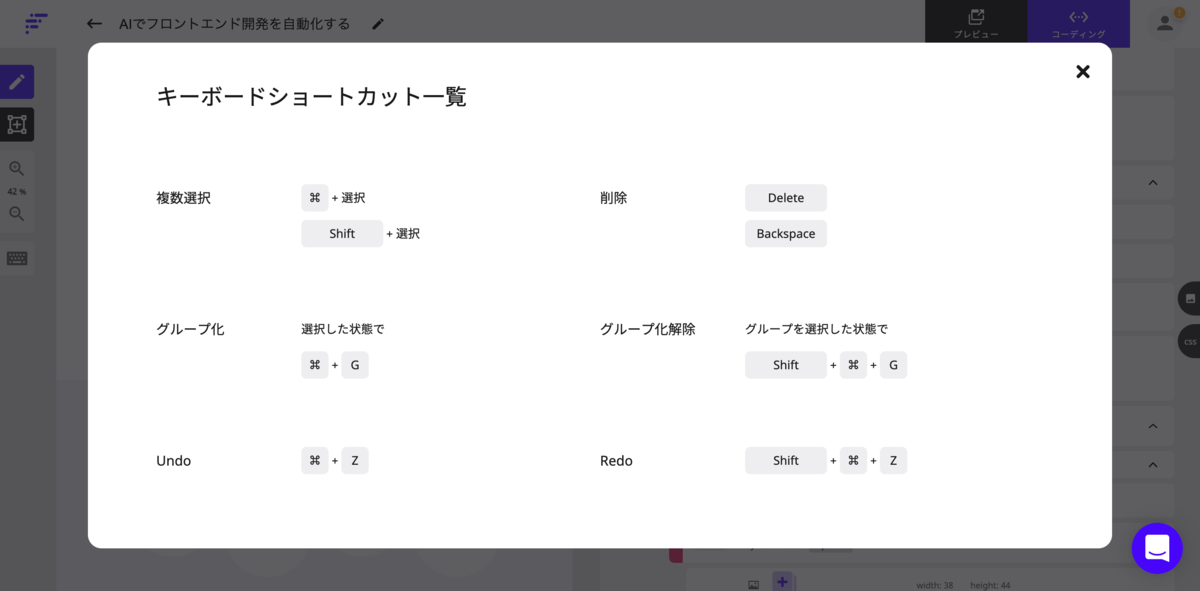Click the zoom in magnifier icon

[x=17, y=168]
